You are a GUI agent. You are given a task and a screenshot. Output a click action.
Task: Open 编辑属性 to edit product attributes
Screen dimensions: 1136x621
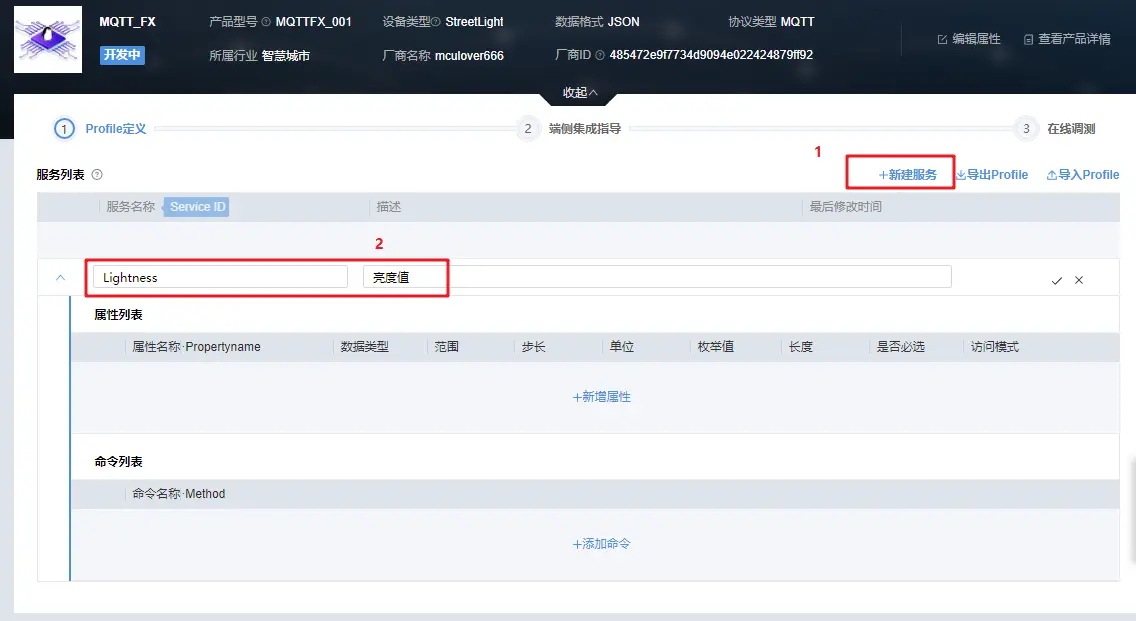click(x=969, y=39)
